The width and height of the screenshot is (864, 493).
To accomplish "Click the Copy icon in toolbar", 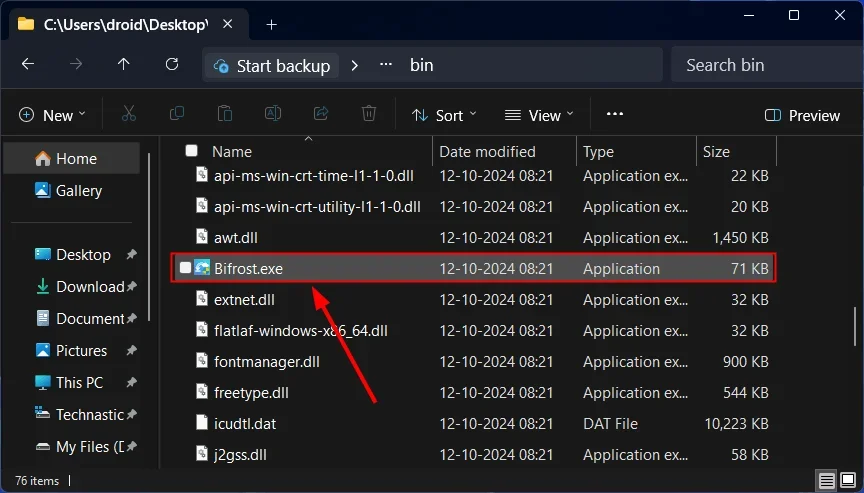I will [x=176, y=114].
